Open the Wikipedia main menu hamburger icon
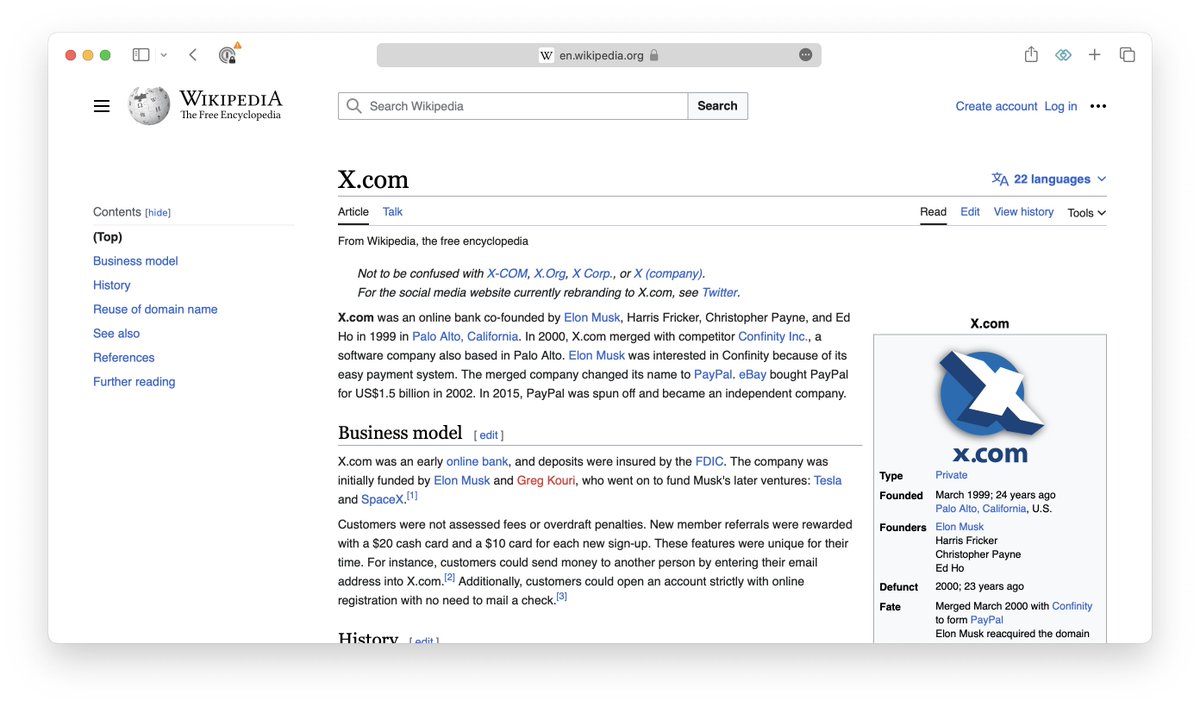This screenshot has width=1200, height=707. pos(101,106)
